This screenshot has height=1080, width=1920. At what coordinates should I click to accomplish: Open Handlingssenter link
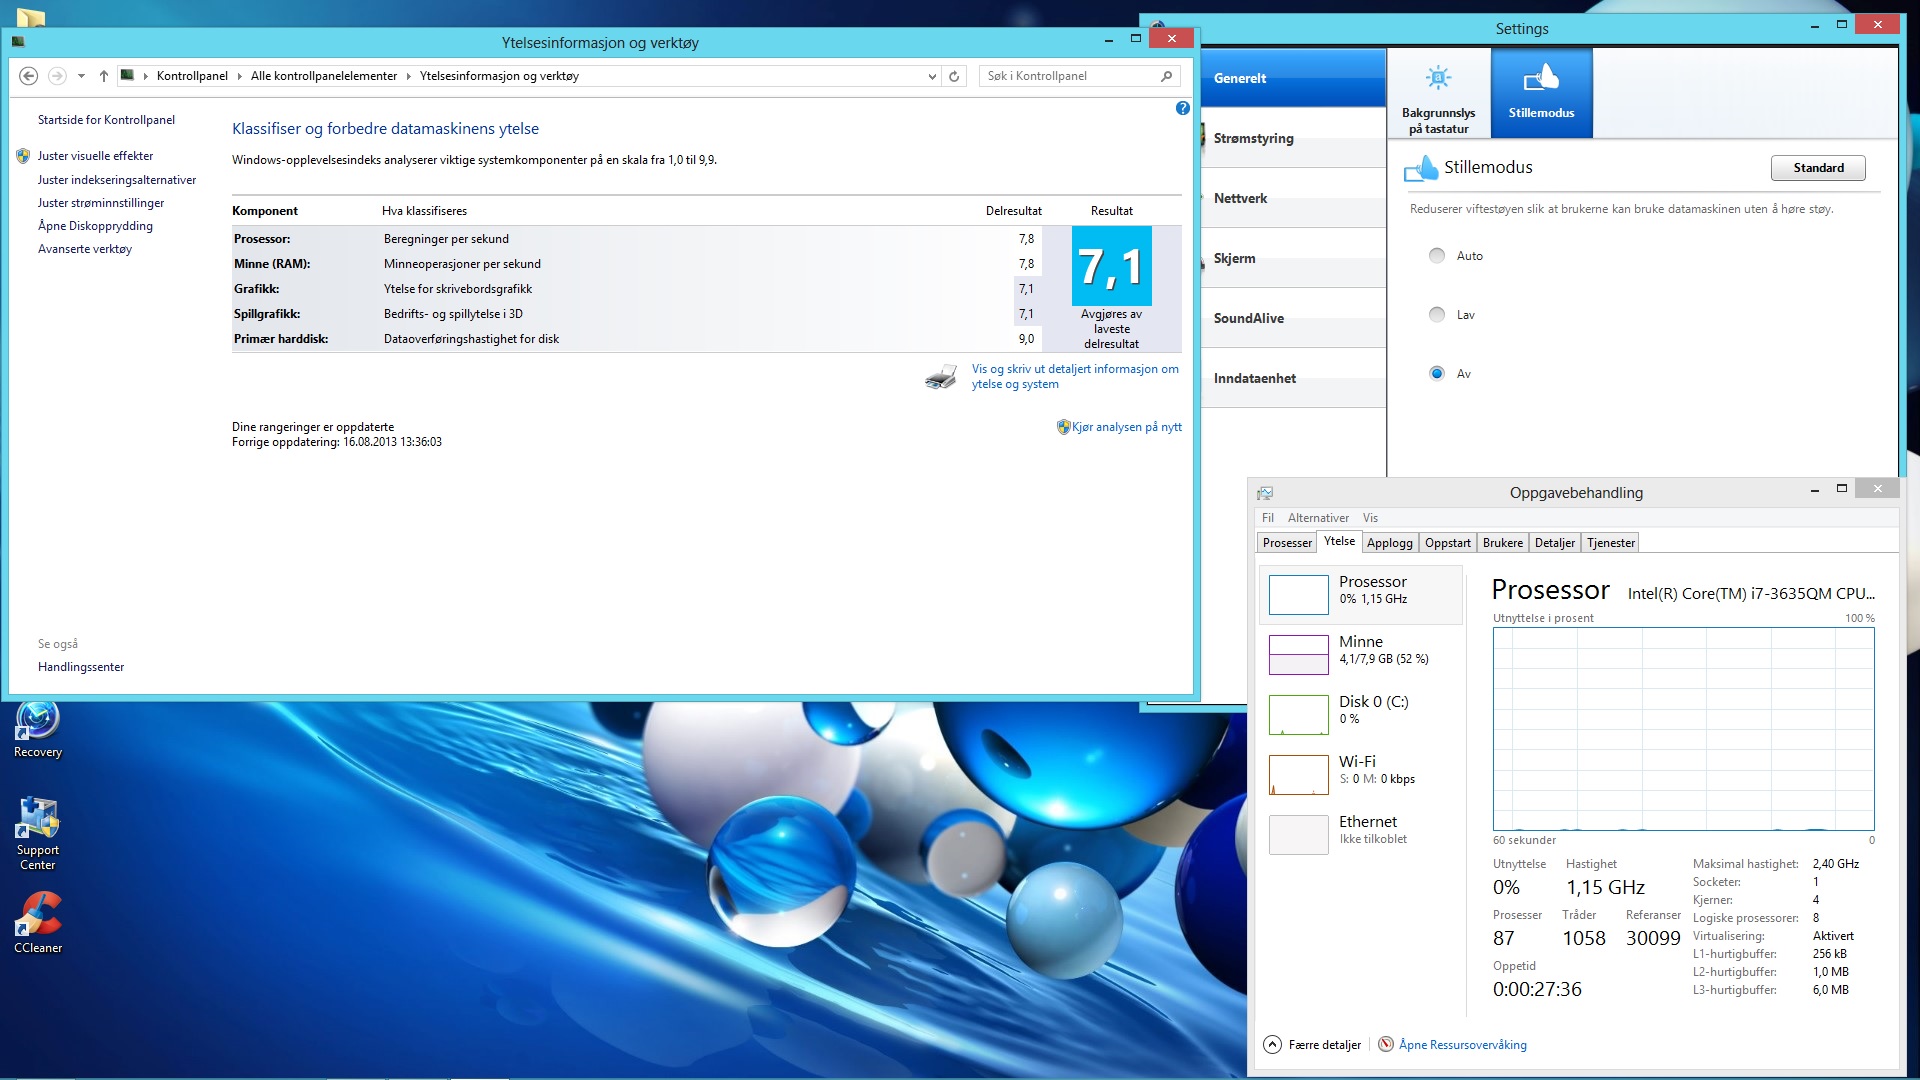click(x=81, y=667)
